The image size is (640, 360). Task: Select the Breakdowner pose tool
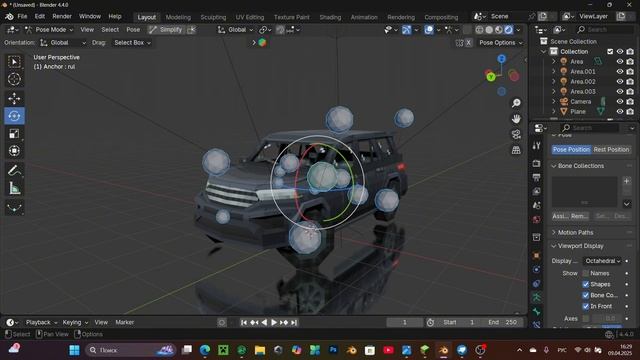coord(14,207)
